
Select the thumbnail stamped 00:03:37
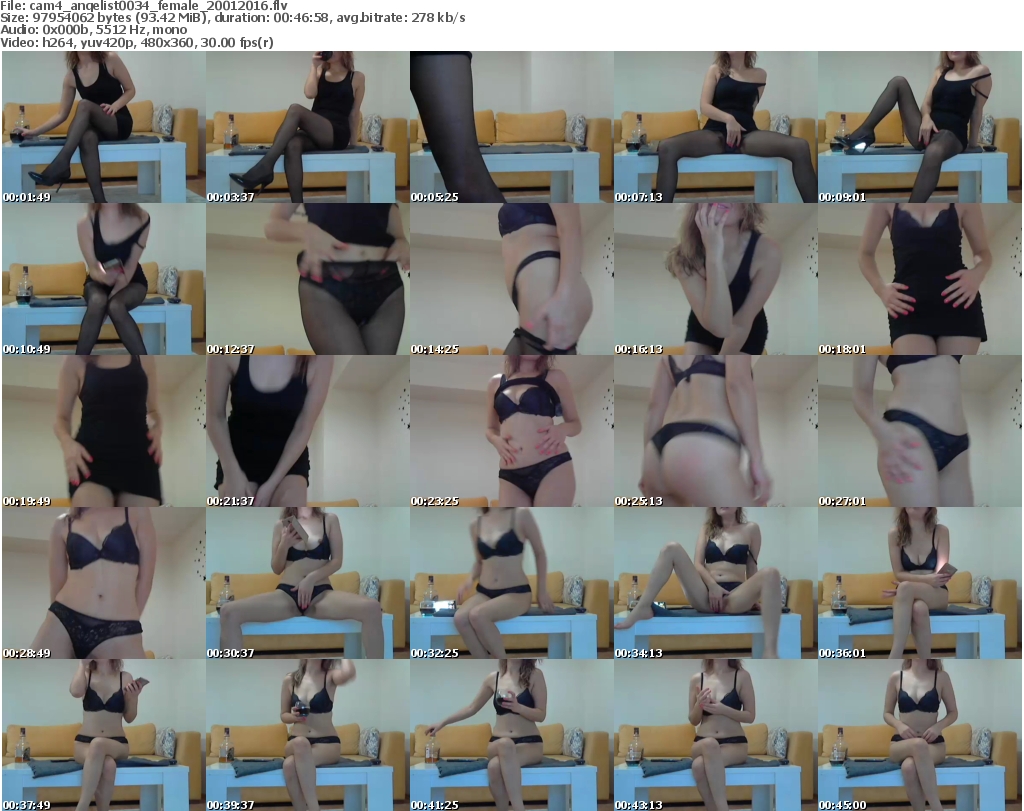point(308,127)
